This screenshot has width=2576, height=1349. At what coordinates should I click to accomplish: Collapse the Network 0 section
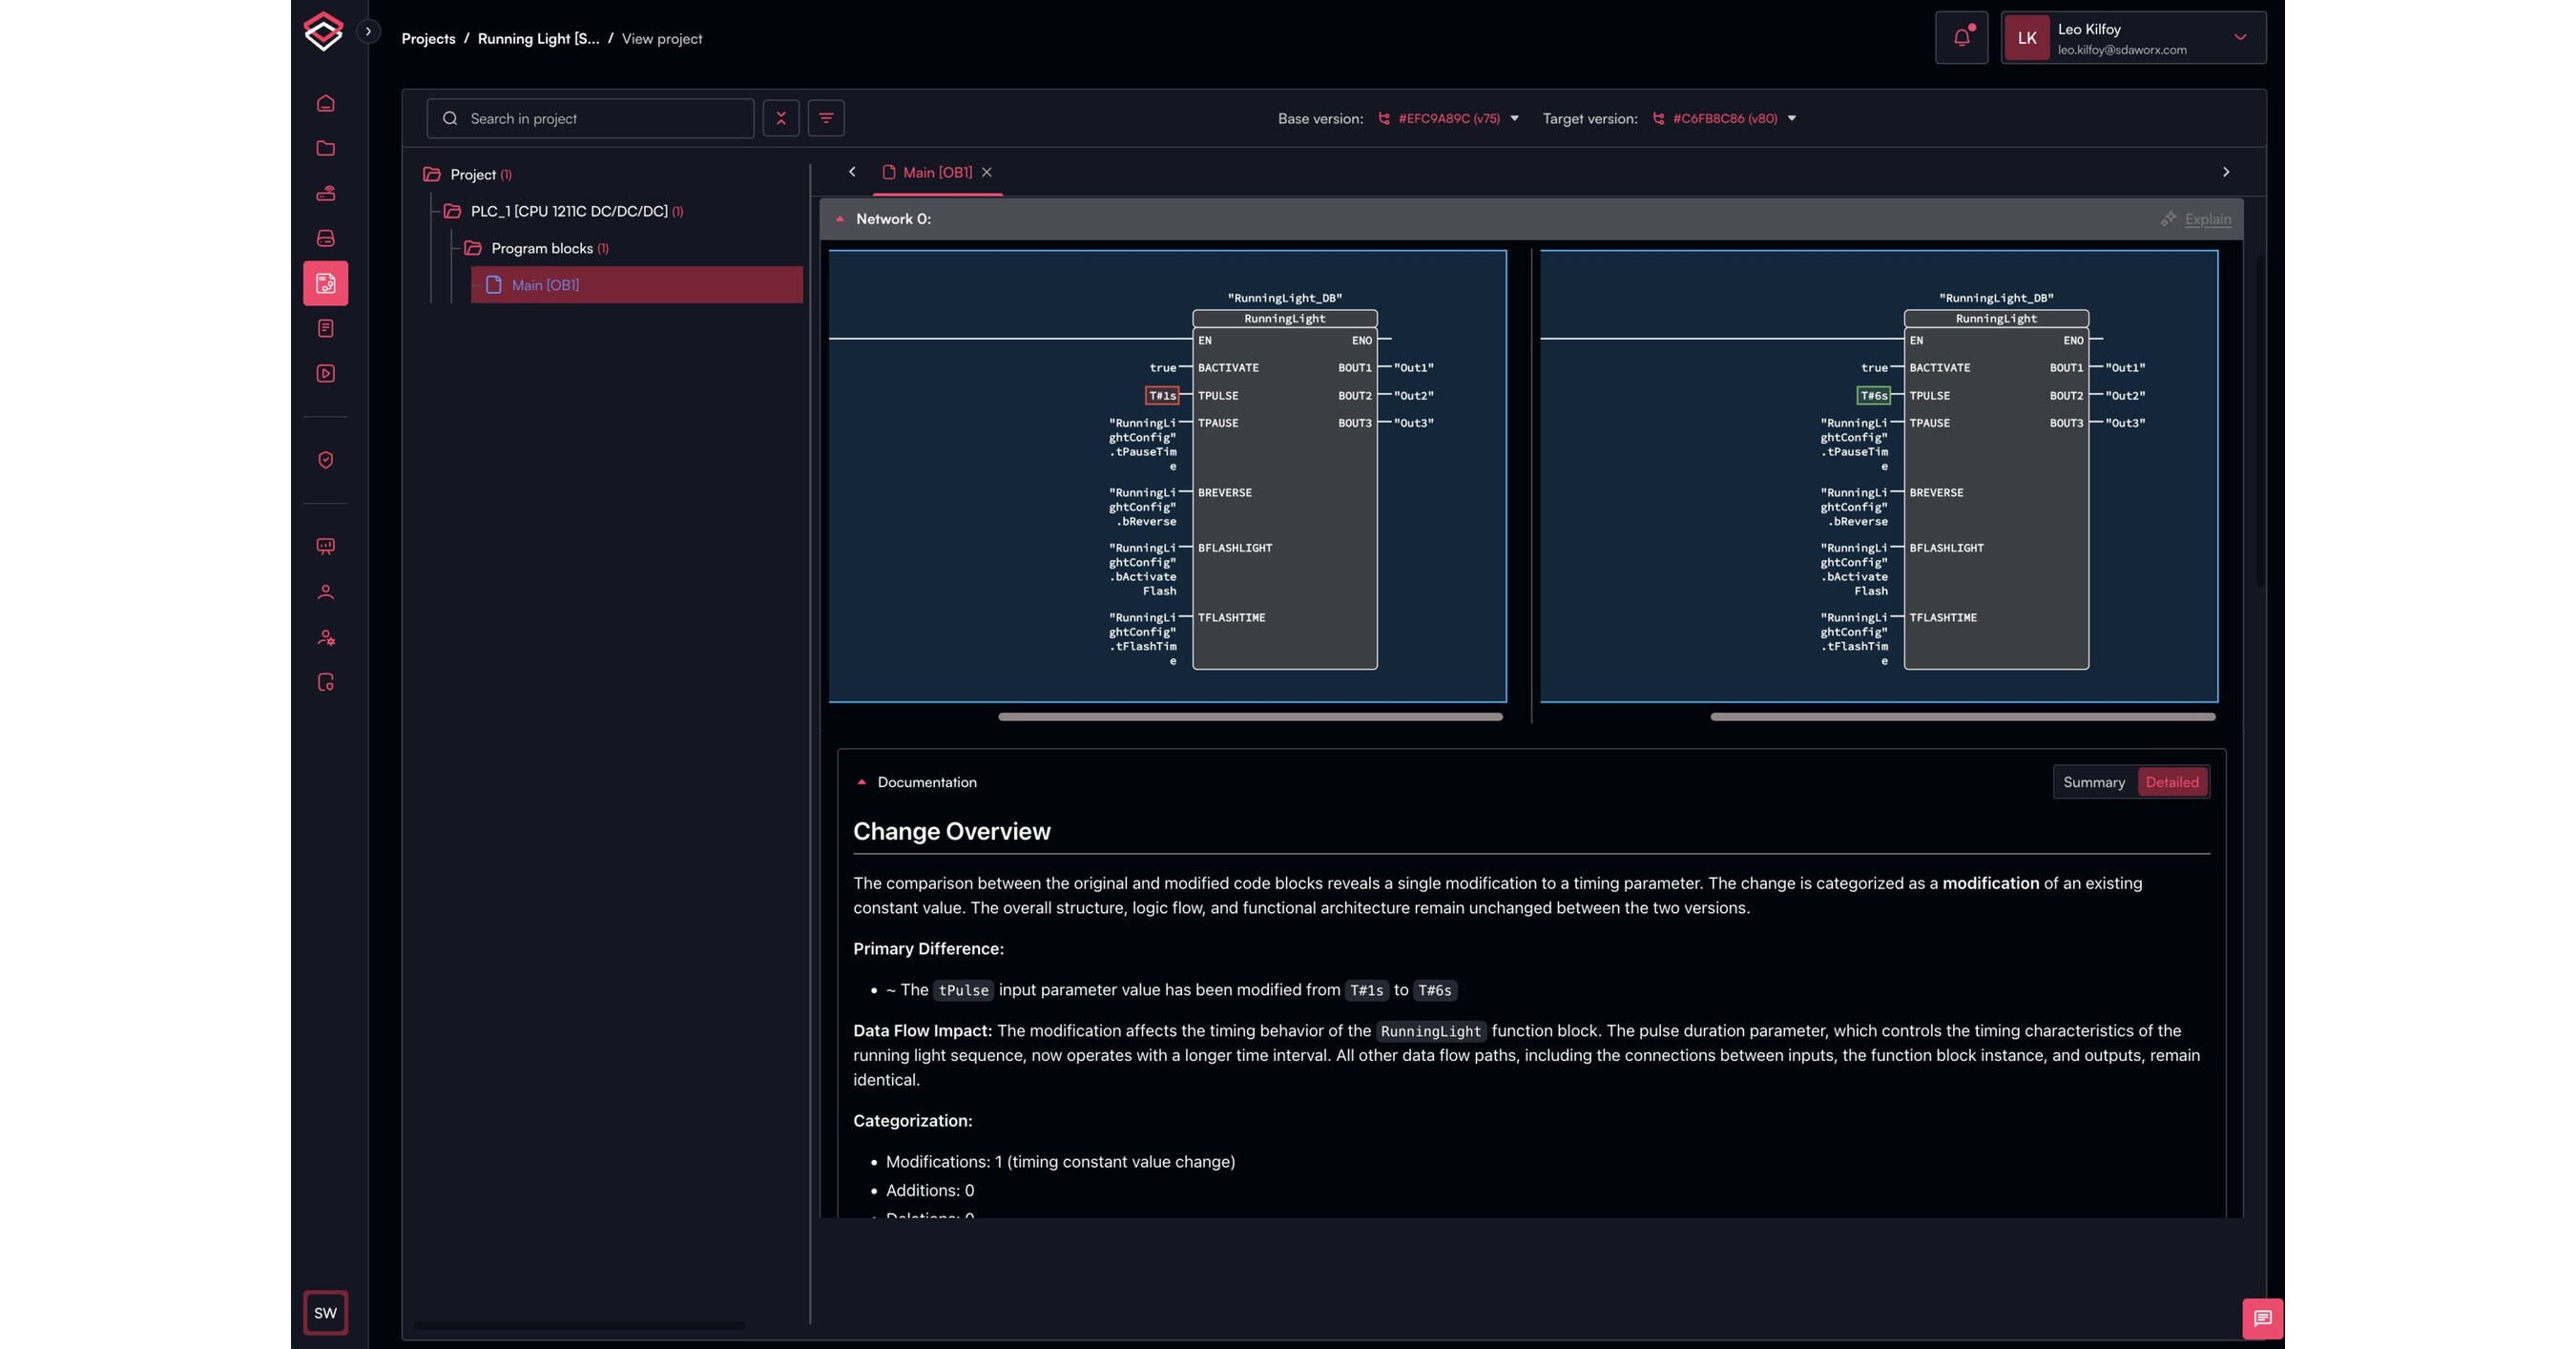coord(840,218)
